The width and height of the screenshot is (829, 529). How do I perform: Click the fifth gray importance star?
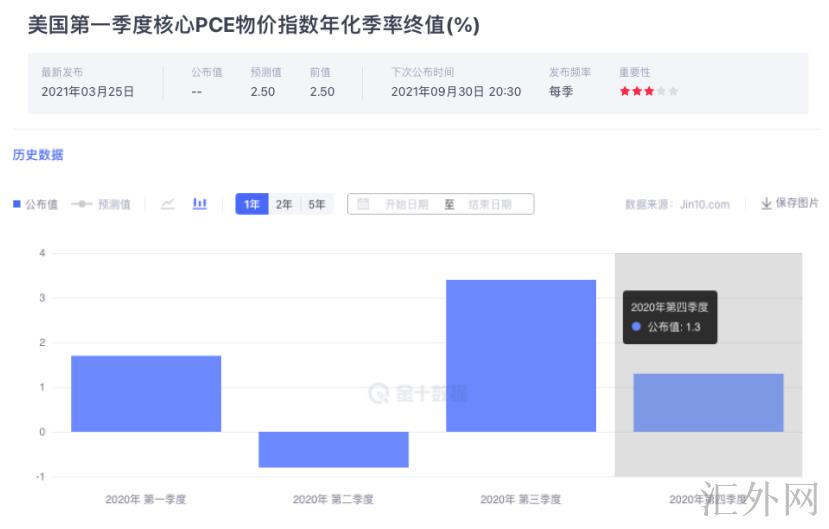[x=673, y=91]
